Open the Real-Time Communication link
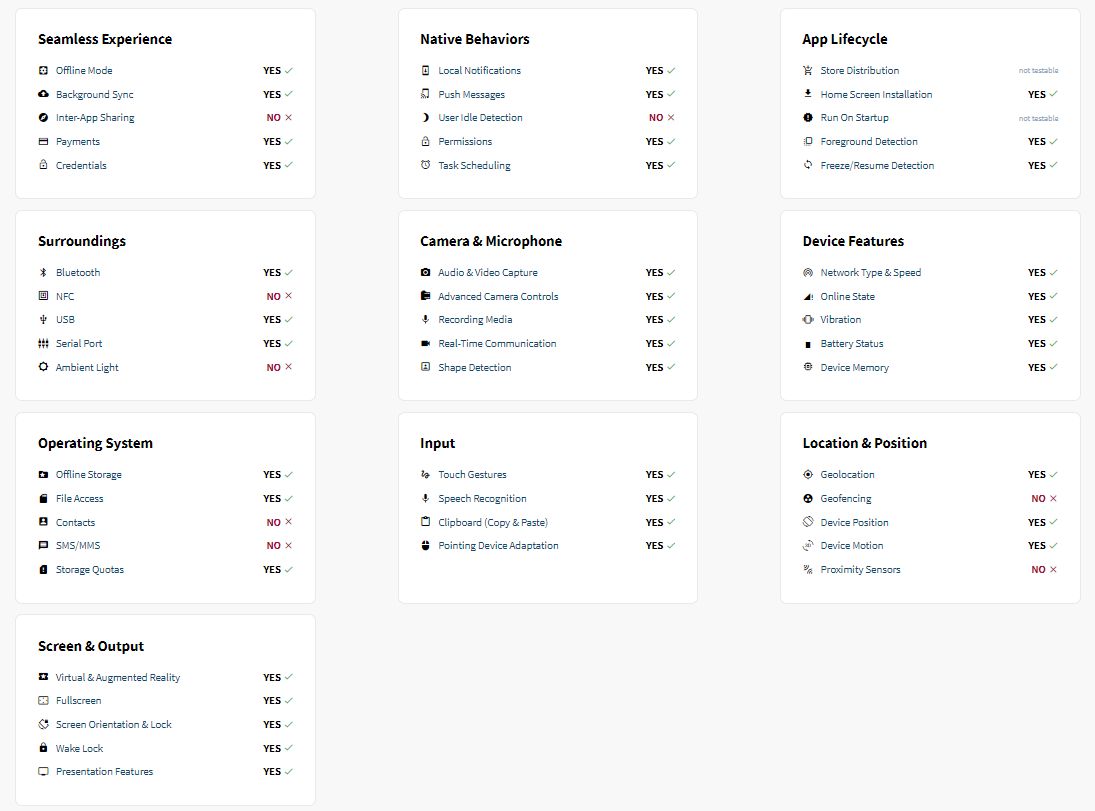Viewport: 1095px width, 811px height. (497, 344)
